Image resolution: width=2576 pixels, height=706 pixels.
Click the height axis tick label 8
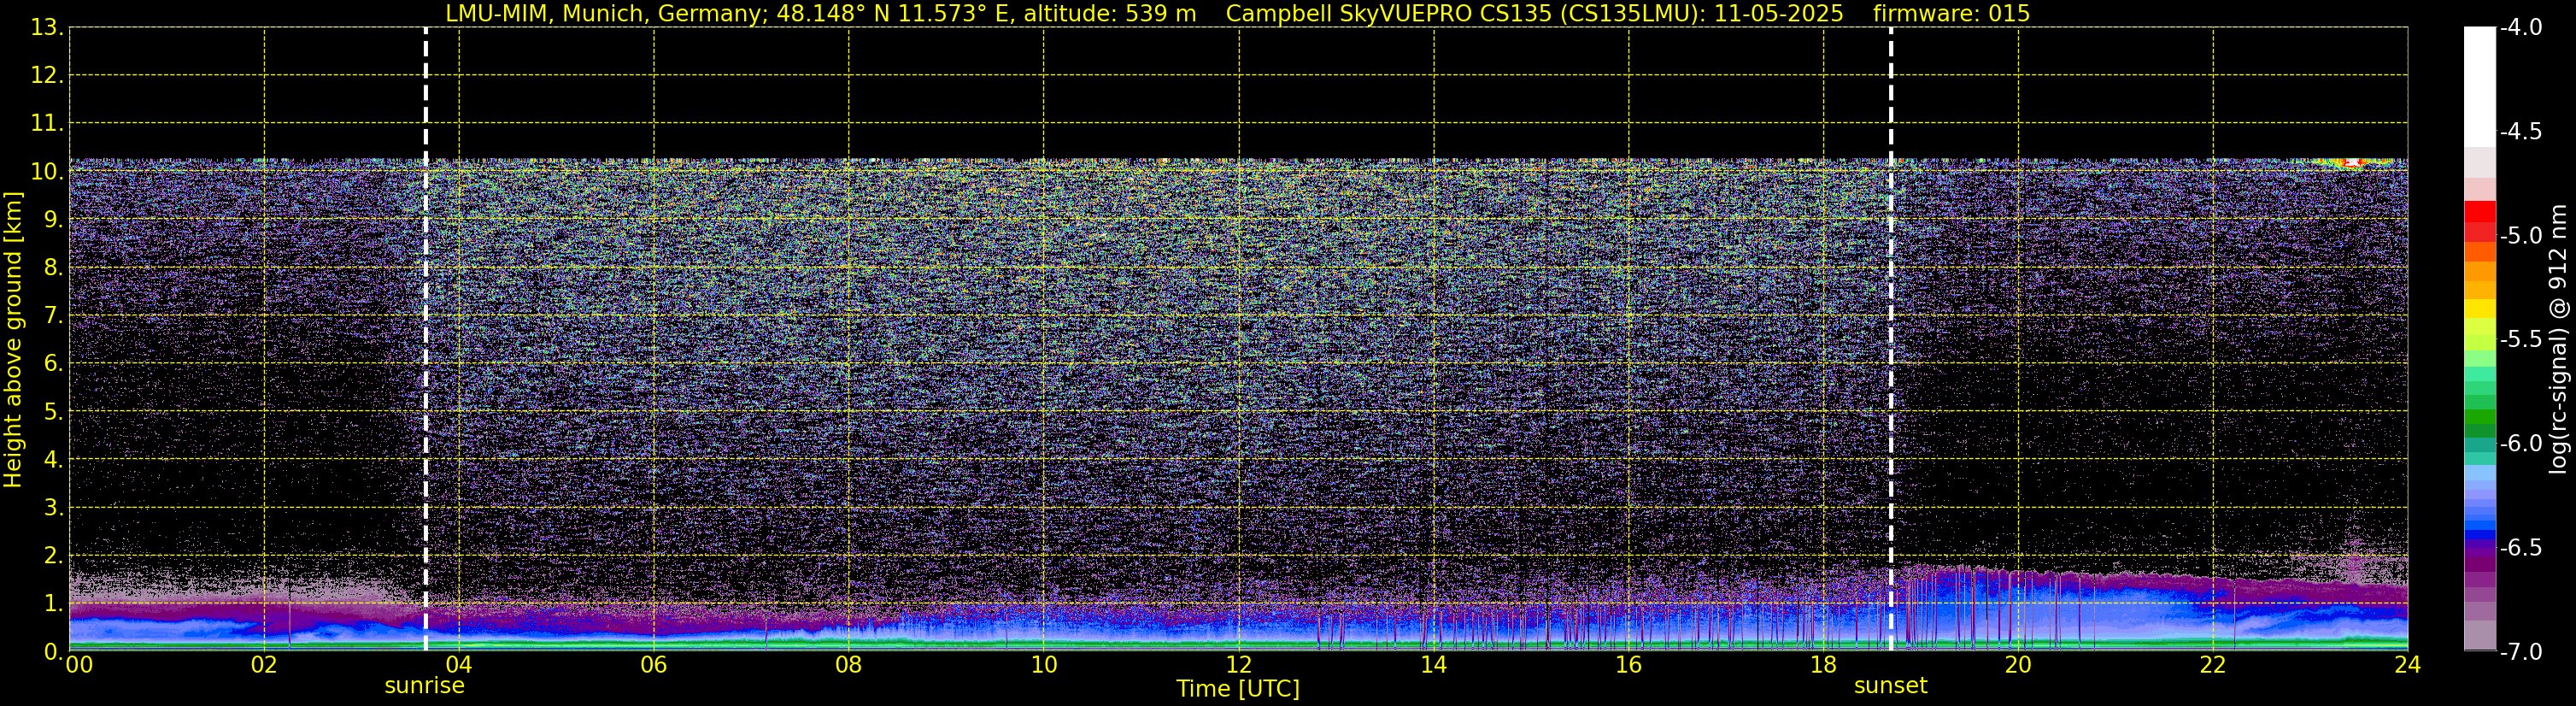click(52, 268)
